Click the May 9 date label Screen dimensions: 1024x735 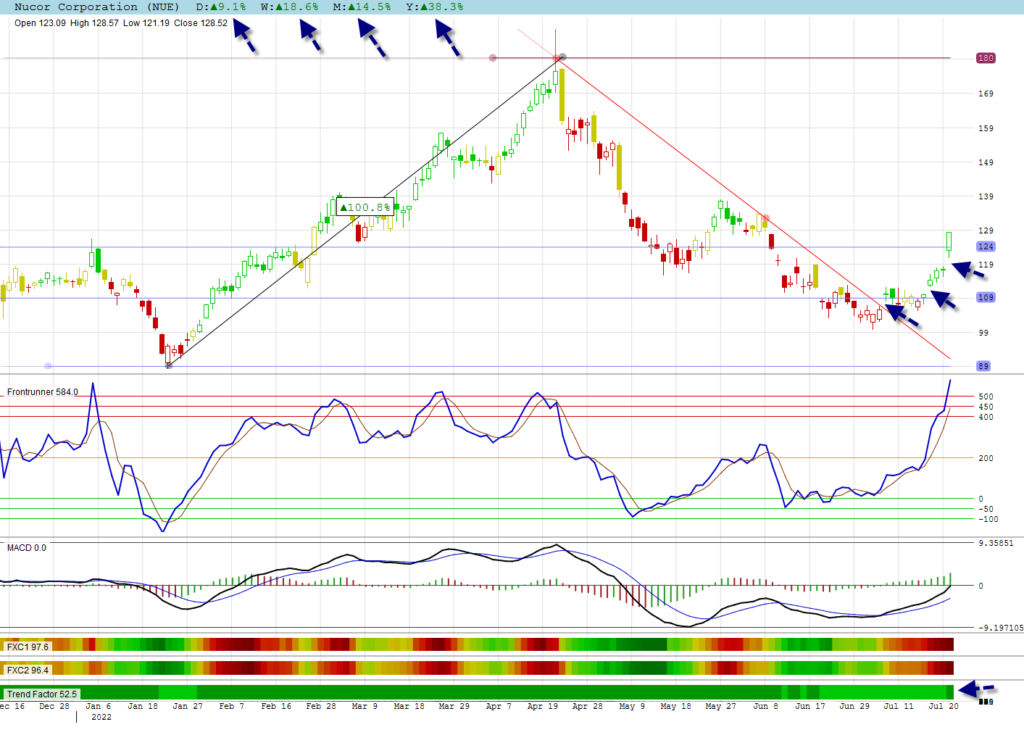pyautogui.click(x=632, y=706)
